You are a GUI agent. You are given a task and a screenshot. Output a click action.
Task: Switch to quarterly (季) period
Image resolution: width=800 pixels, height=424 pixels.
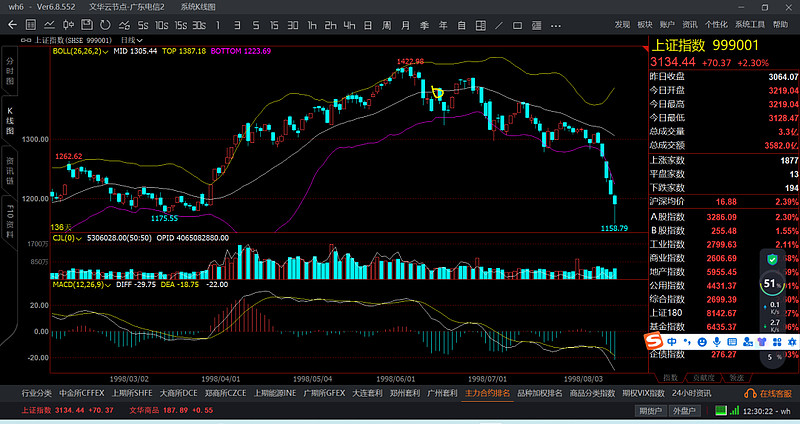point(424,25)
